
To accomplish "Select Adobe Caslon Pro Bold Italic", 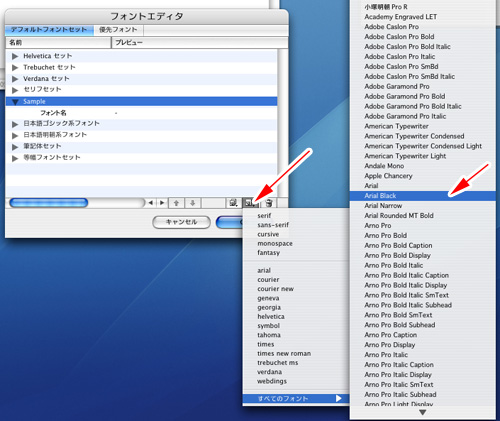I will pyautogui.click(x=423, y=47).
